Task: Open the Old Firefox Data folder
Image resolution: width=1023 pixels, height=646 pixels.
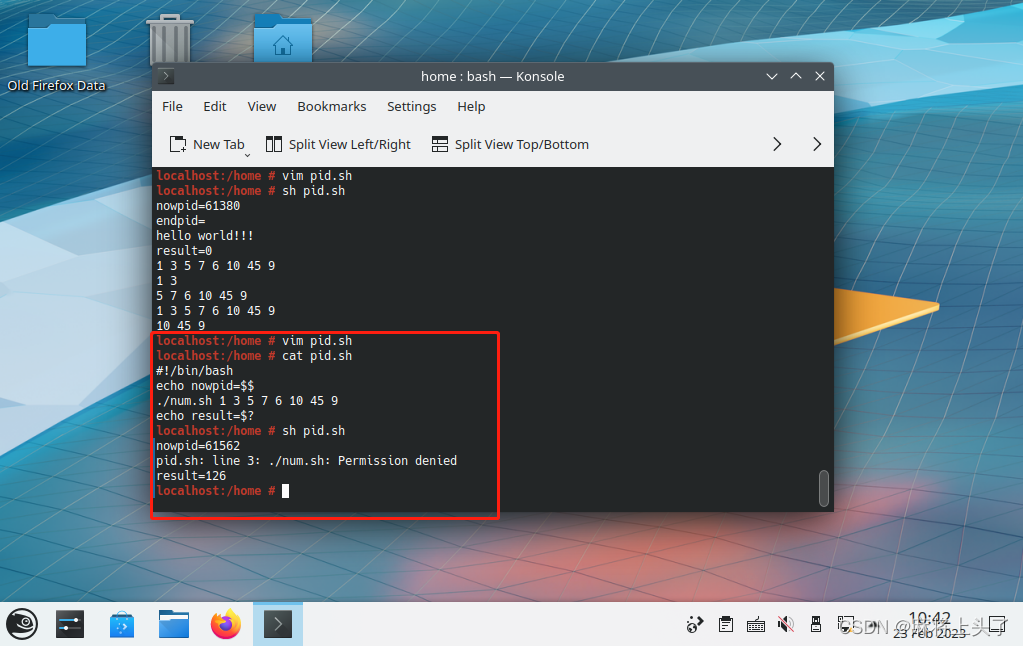Action: coord(55,38)
